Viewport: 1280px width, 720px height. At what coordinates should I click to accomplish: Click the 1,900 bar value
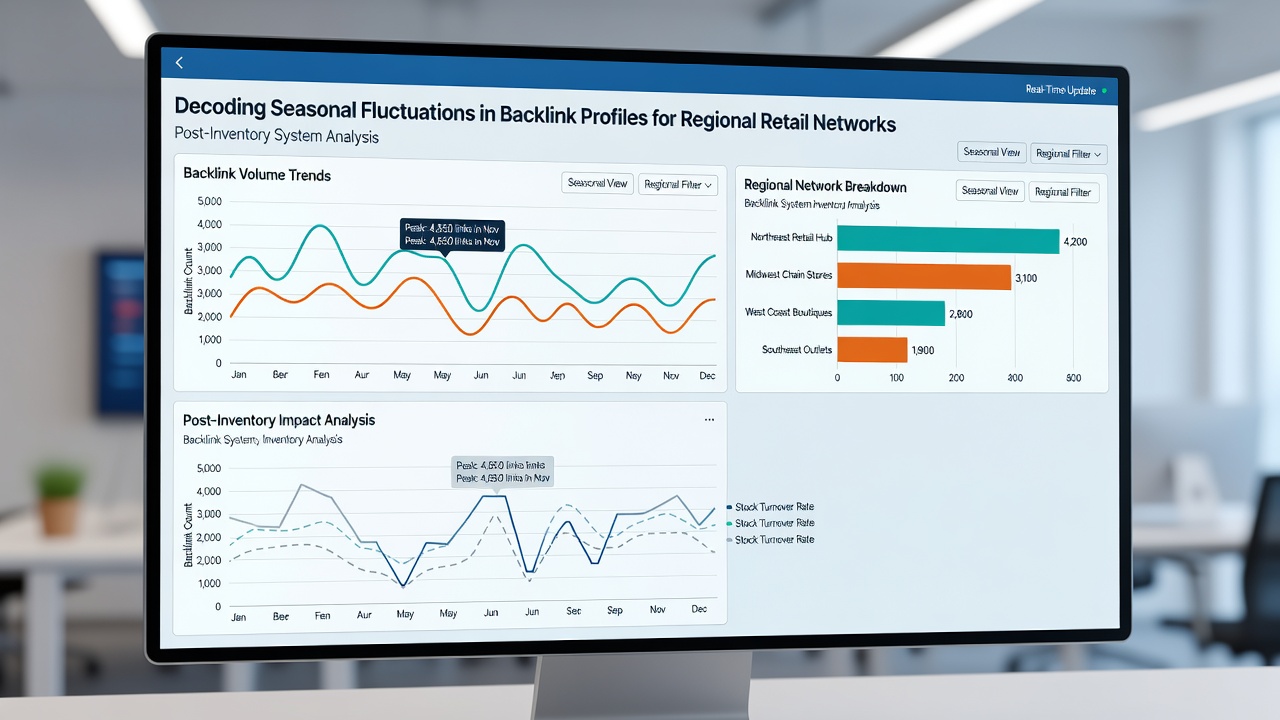[922, 350]
